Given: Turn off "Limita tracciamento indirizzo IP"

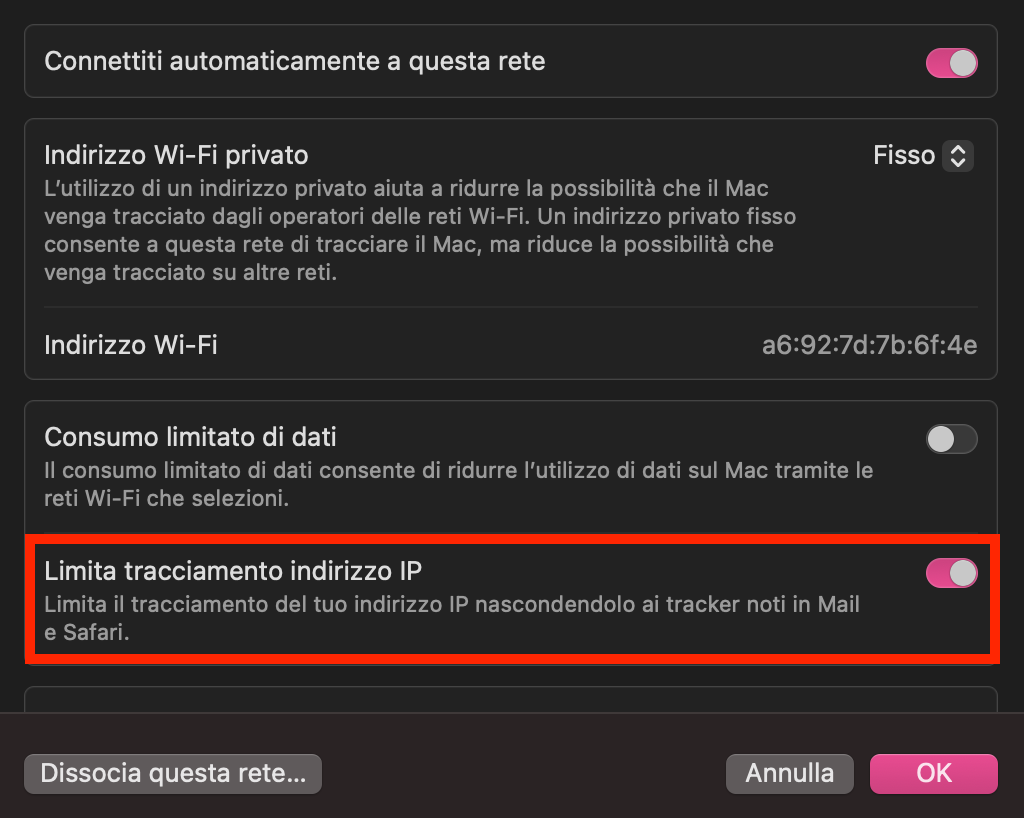Looking at the screenshot, I should click(950, 573).
